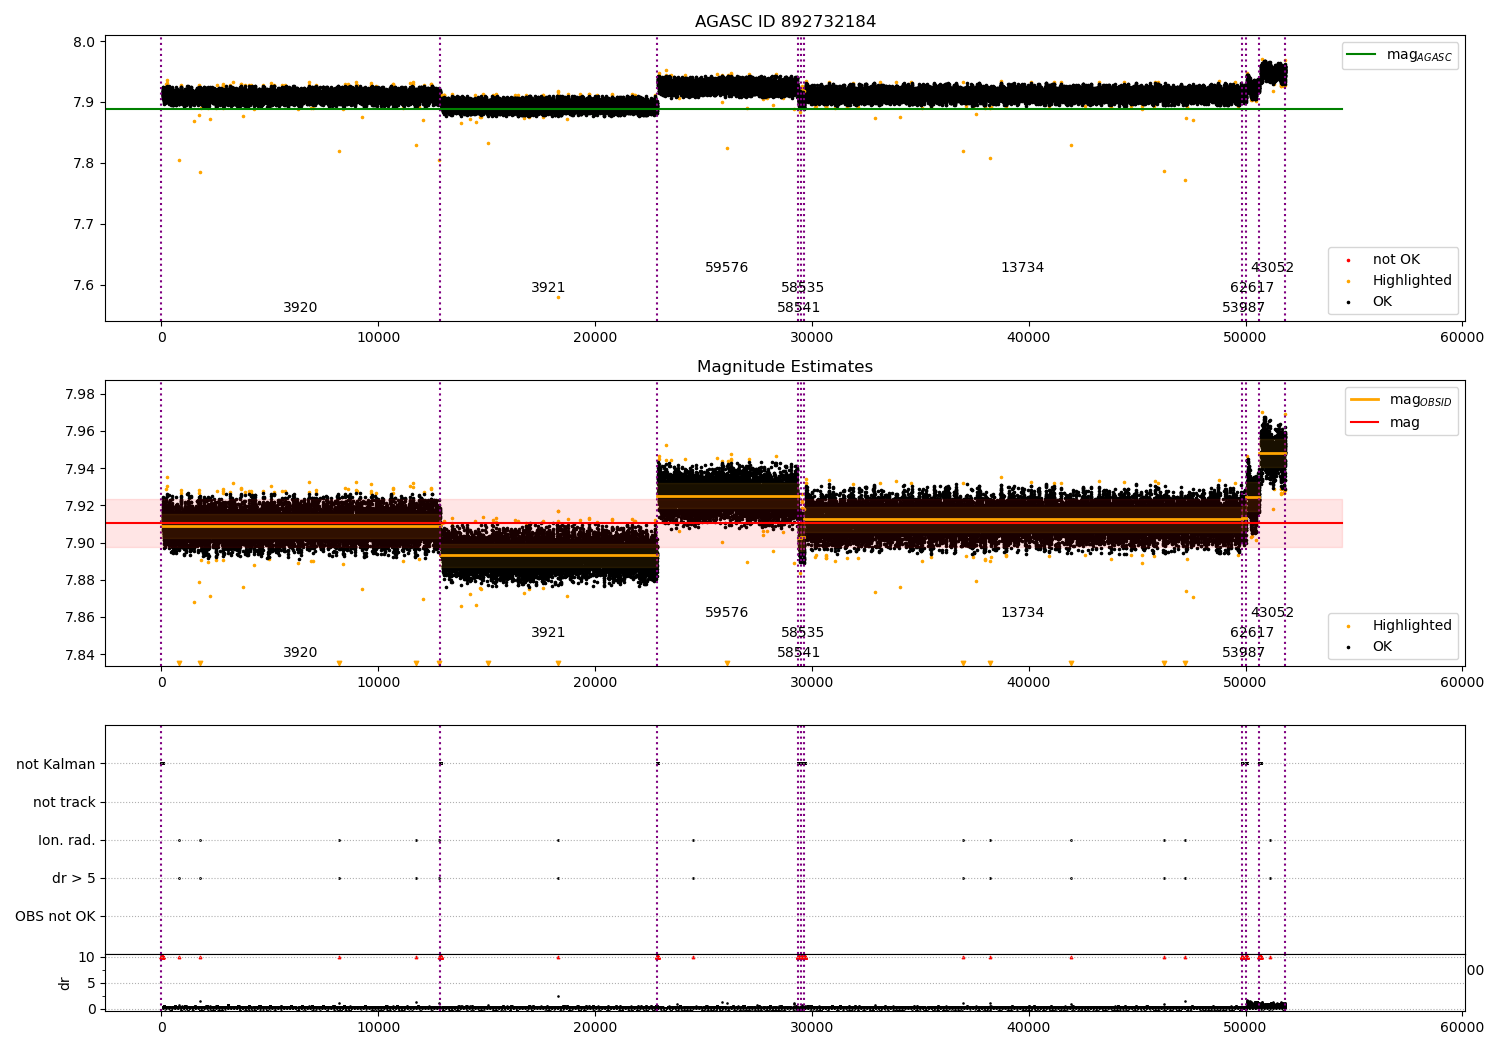Click y-axis tick label 7.98
This screenshot has width=1500, height=1050.
click(81, 394)
